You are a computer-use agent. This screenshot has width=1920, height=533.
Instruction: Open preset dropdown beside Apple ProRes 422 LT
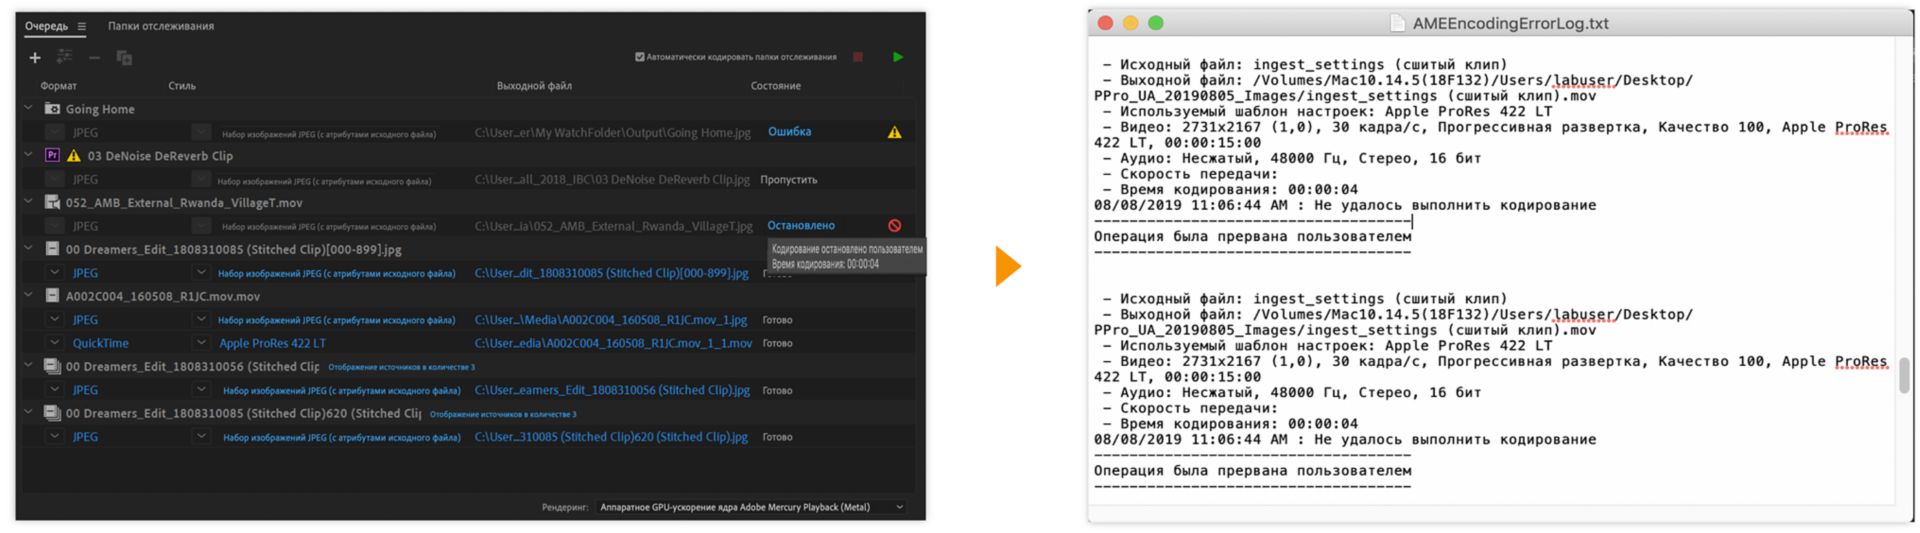coord(201,343)
